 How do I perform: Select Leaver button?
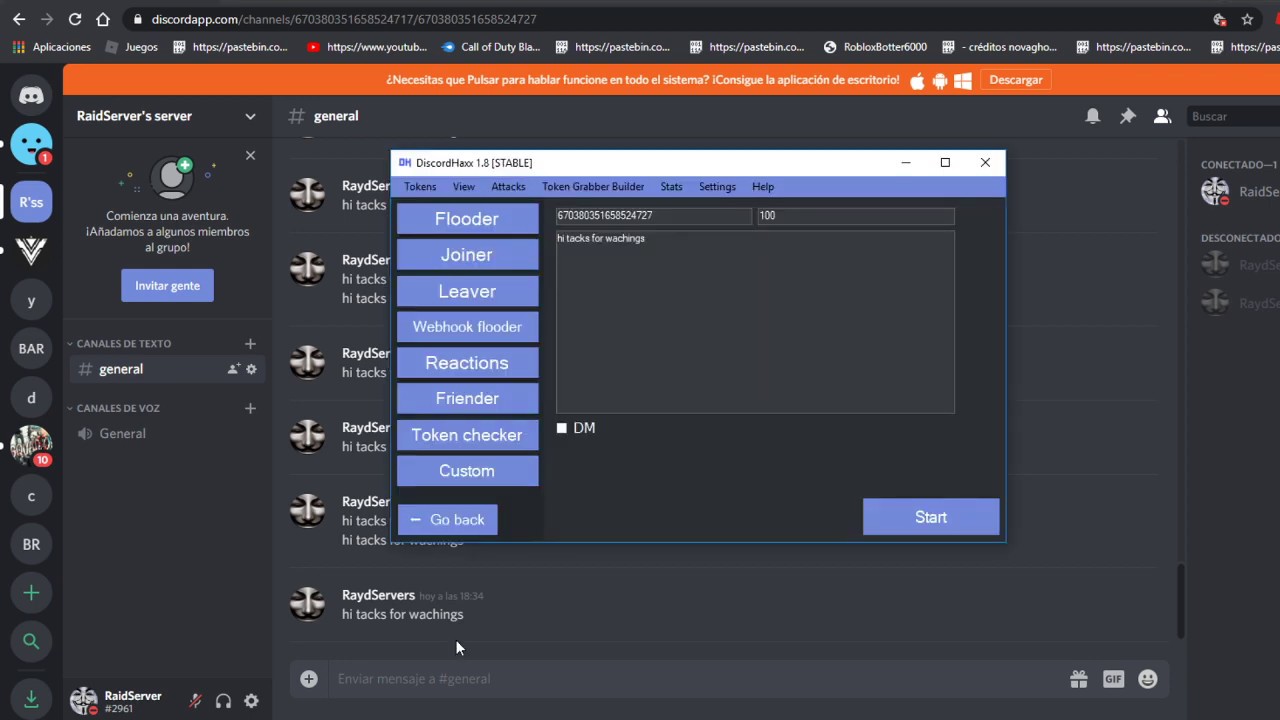(467, 291)
